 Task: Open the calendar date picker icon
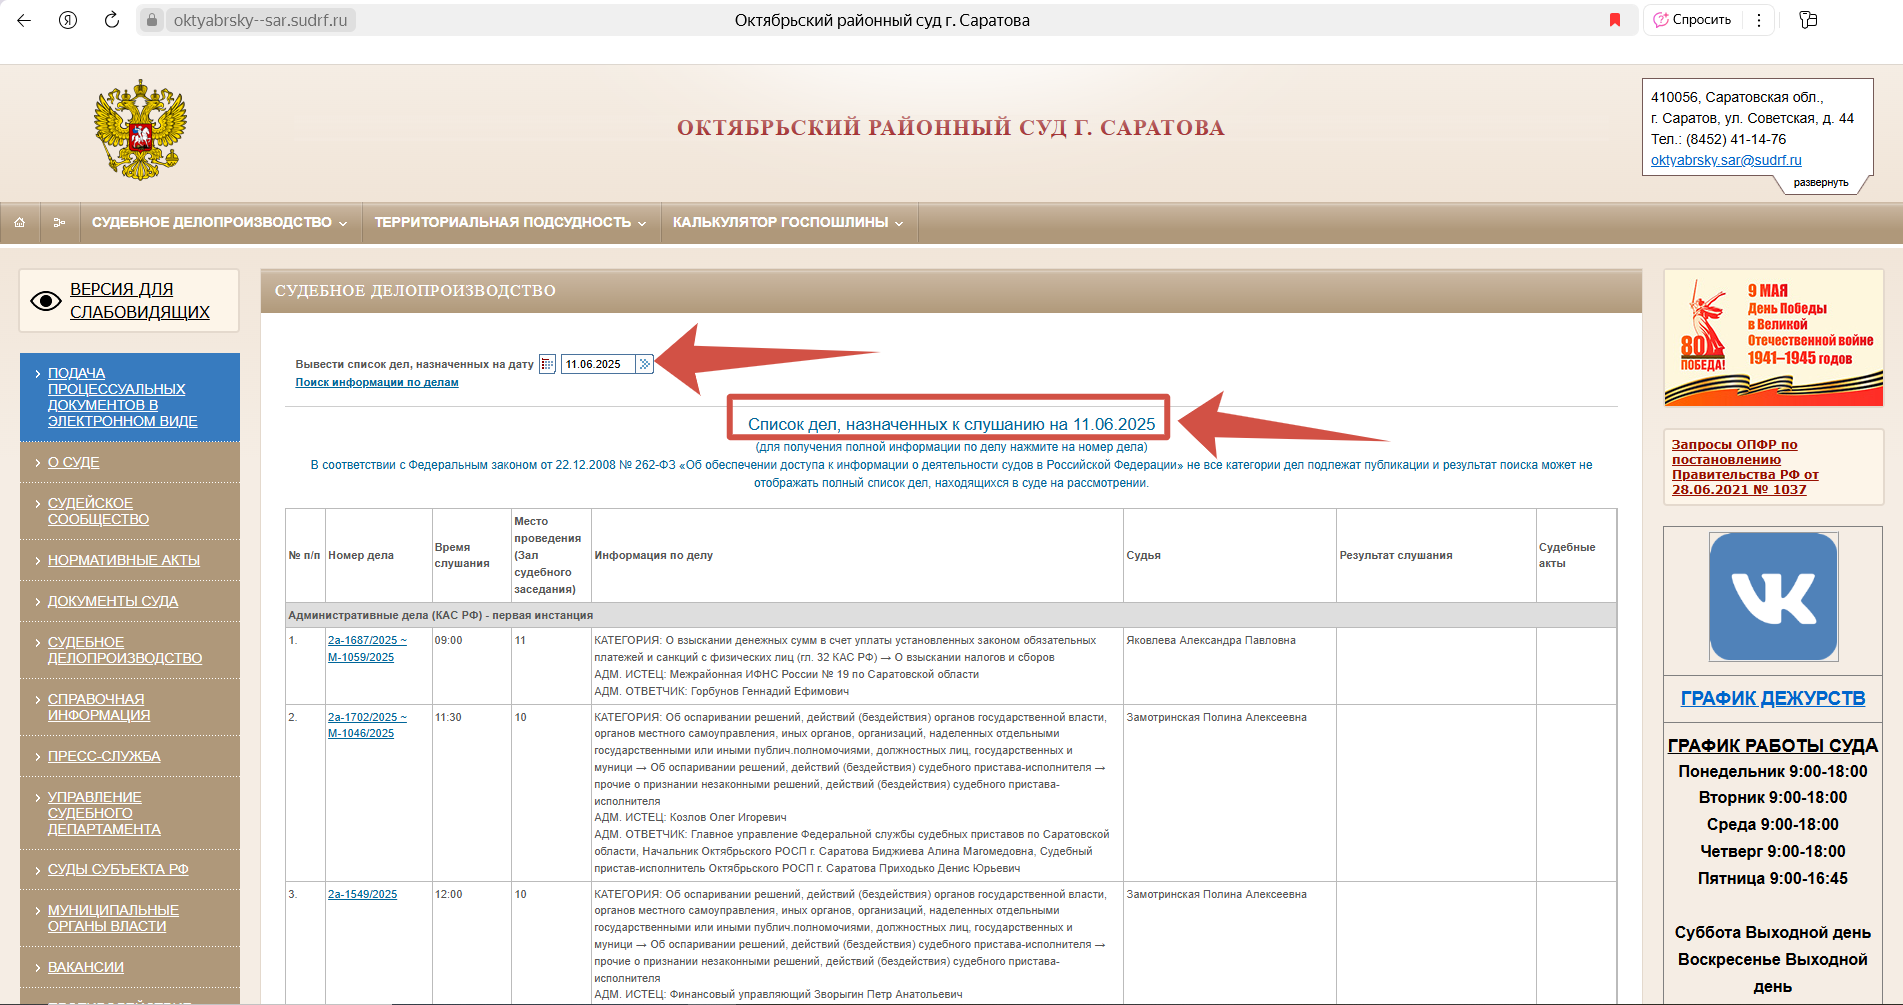point(547,364)
